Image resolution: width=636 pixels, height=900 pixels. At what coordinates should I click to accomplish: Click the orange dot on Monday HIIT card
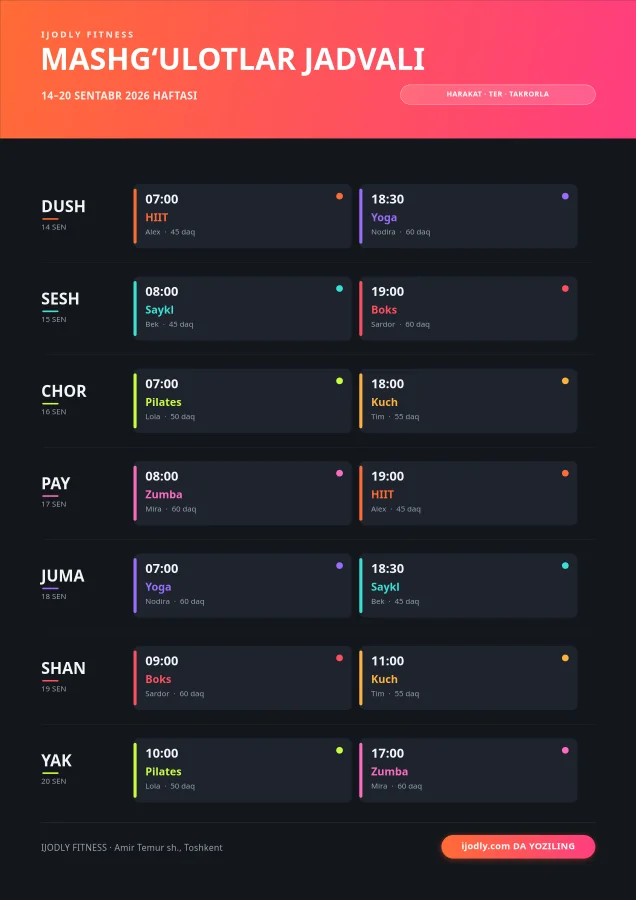tap(339, 196)
